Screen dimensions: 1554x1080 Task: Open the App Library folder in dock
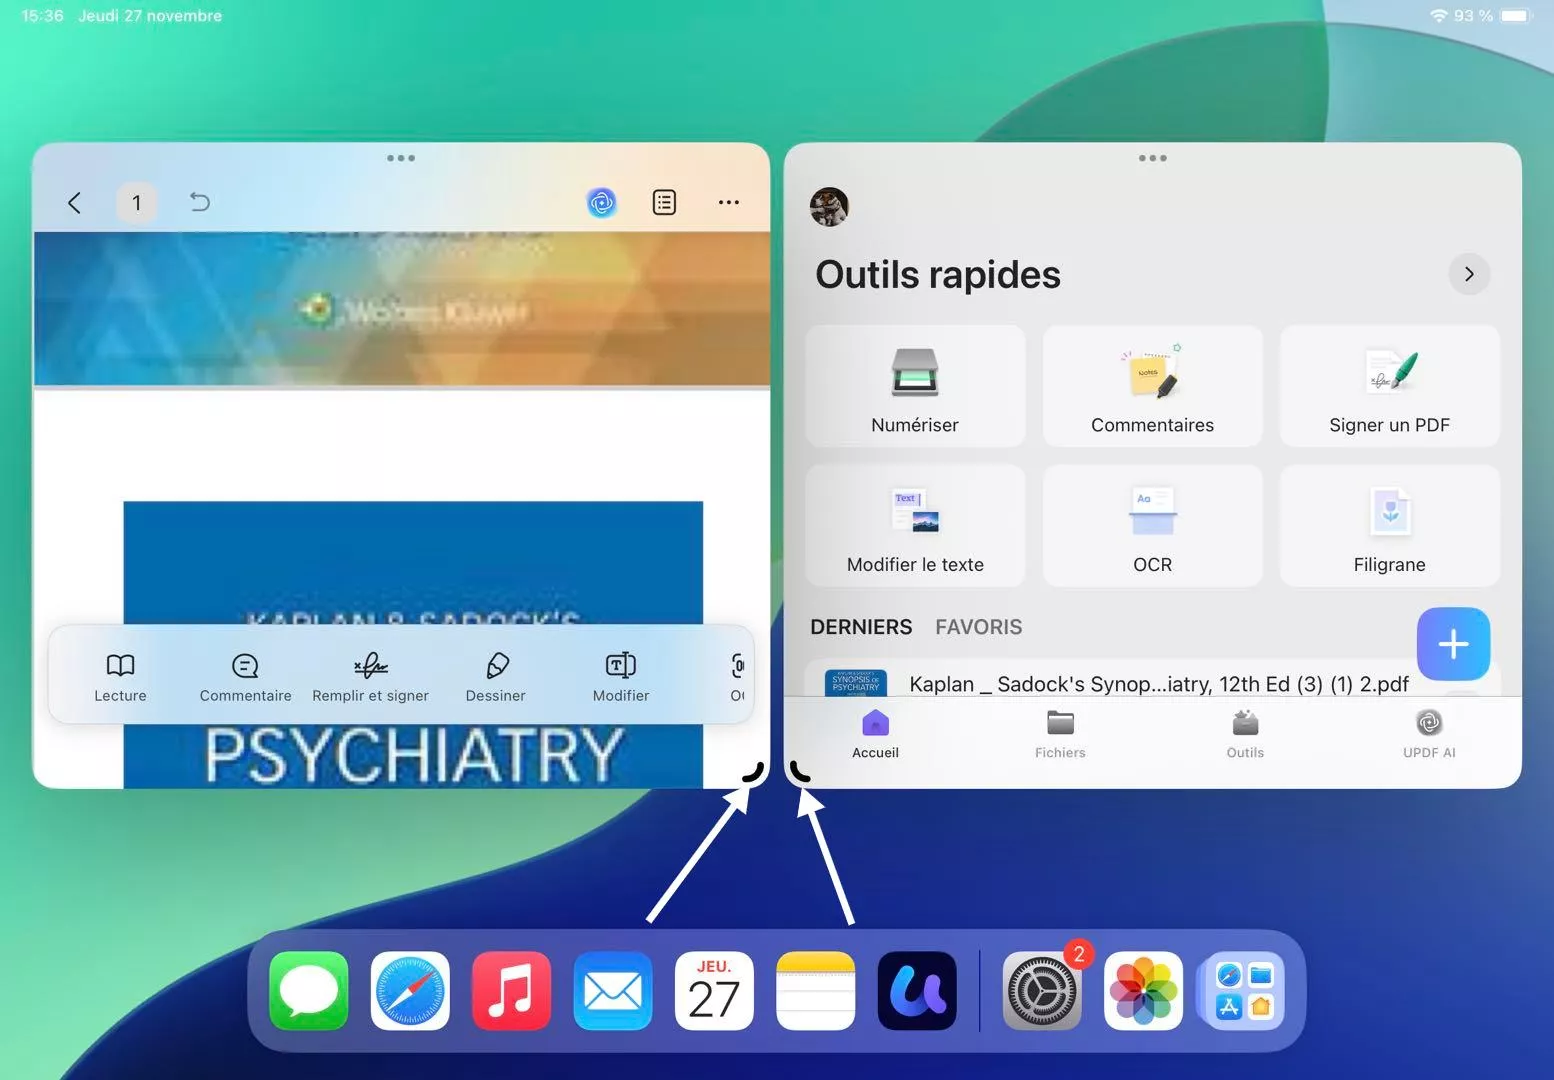pyautogui.click(x=1244, y=991)
